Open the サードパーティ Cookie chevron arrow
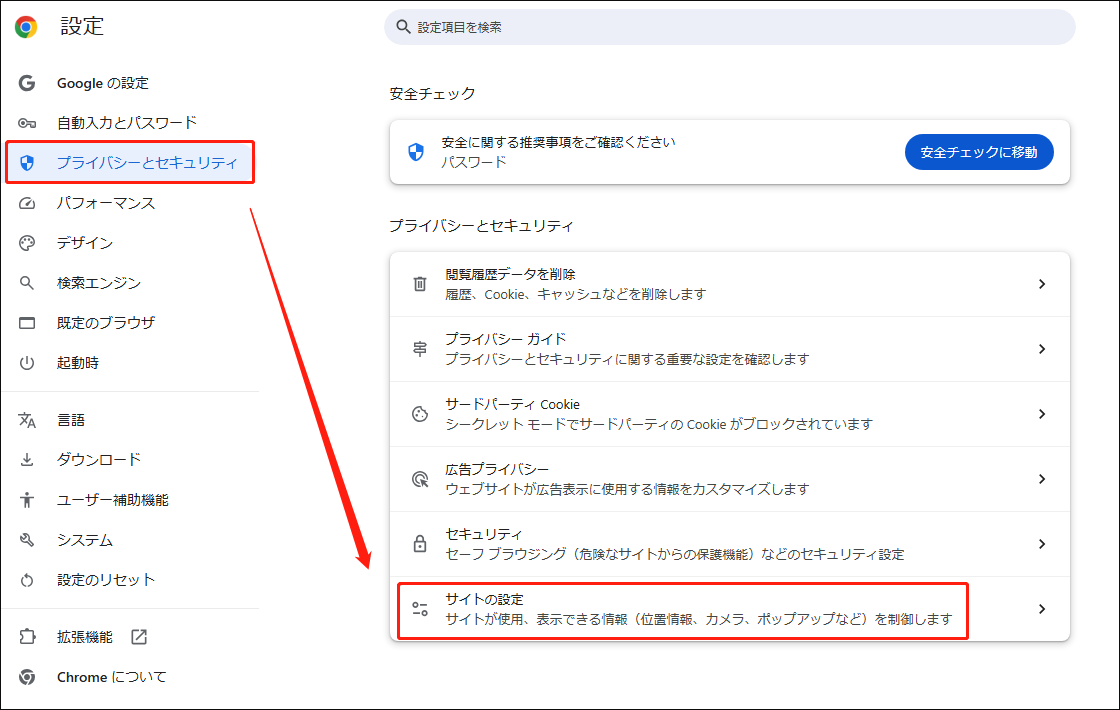Image resolution: width=1120 pixels, height=710 pixels. point(1042,414)
